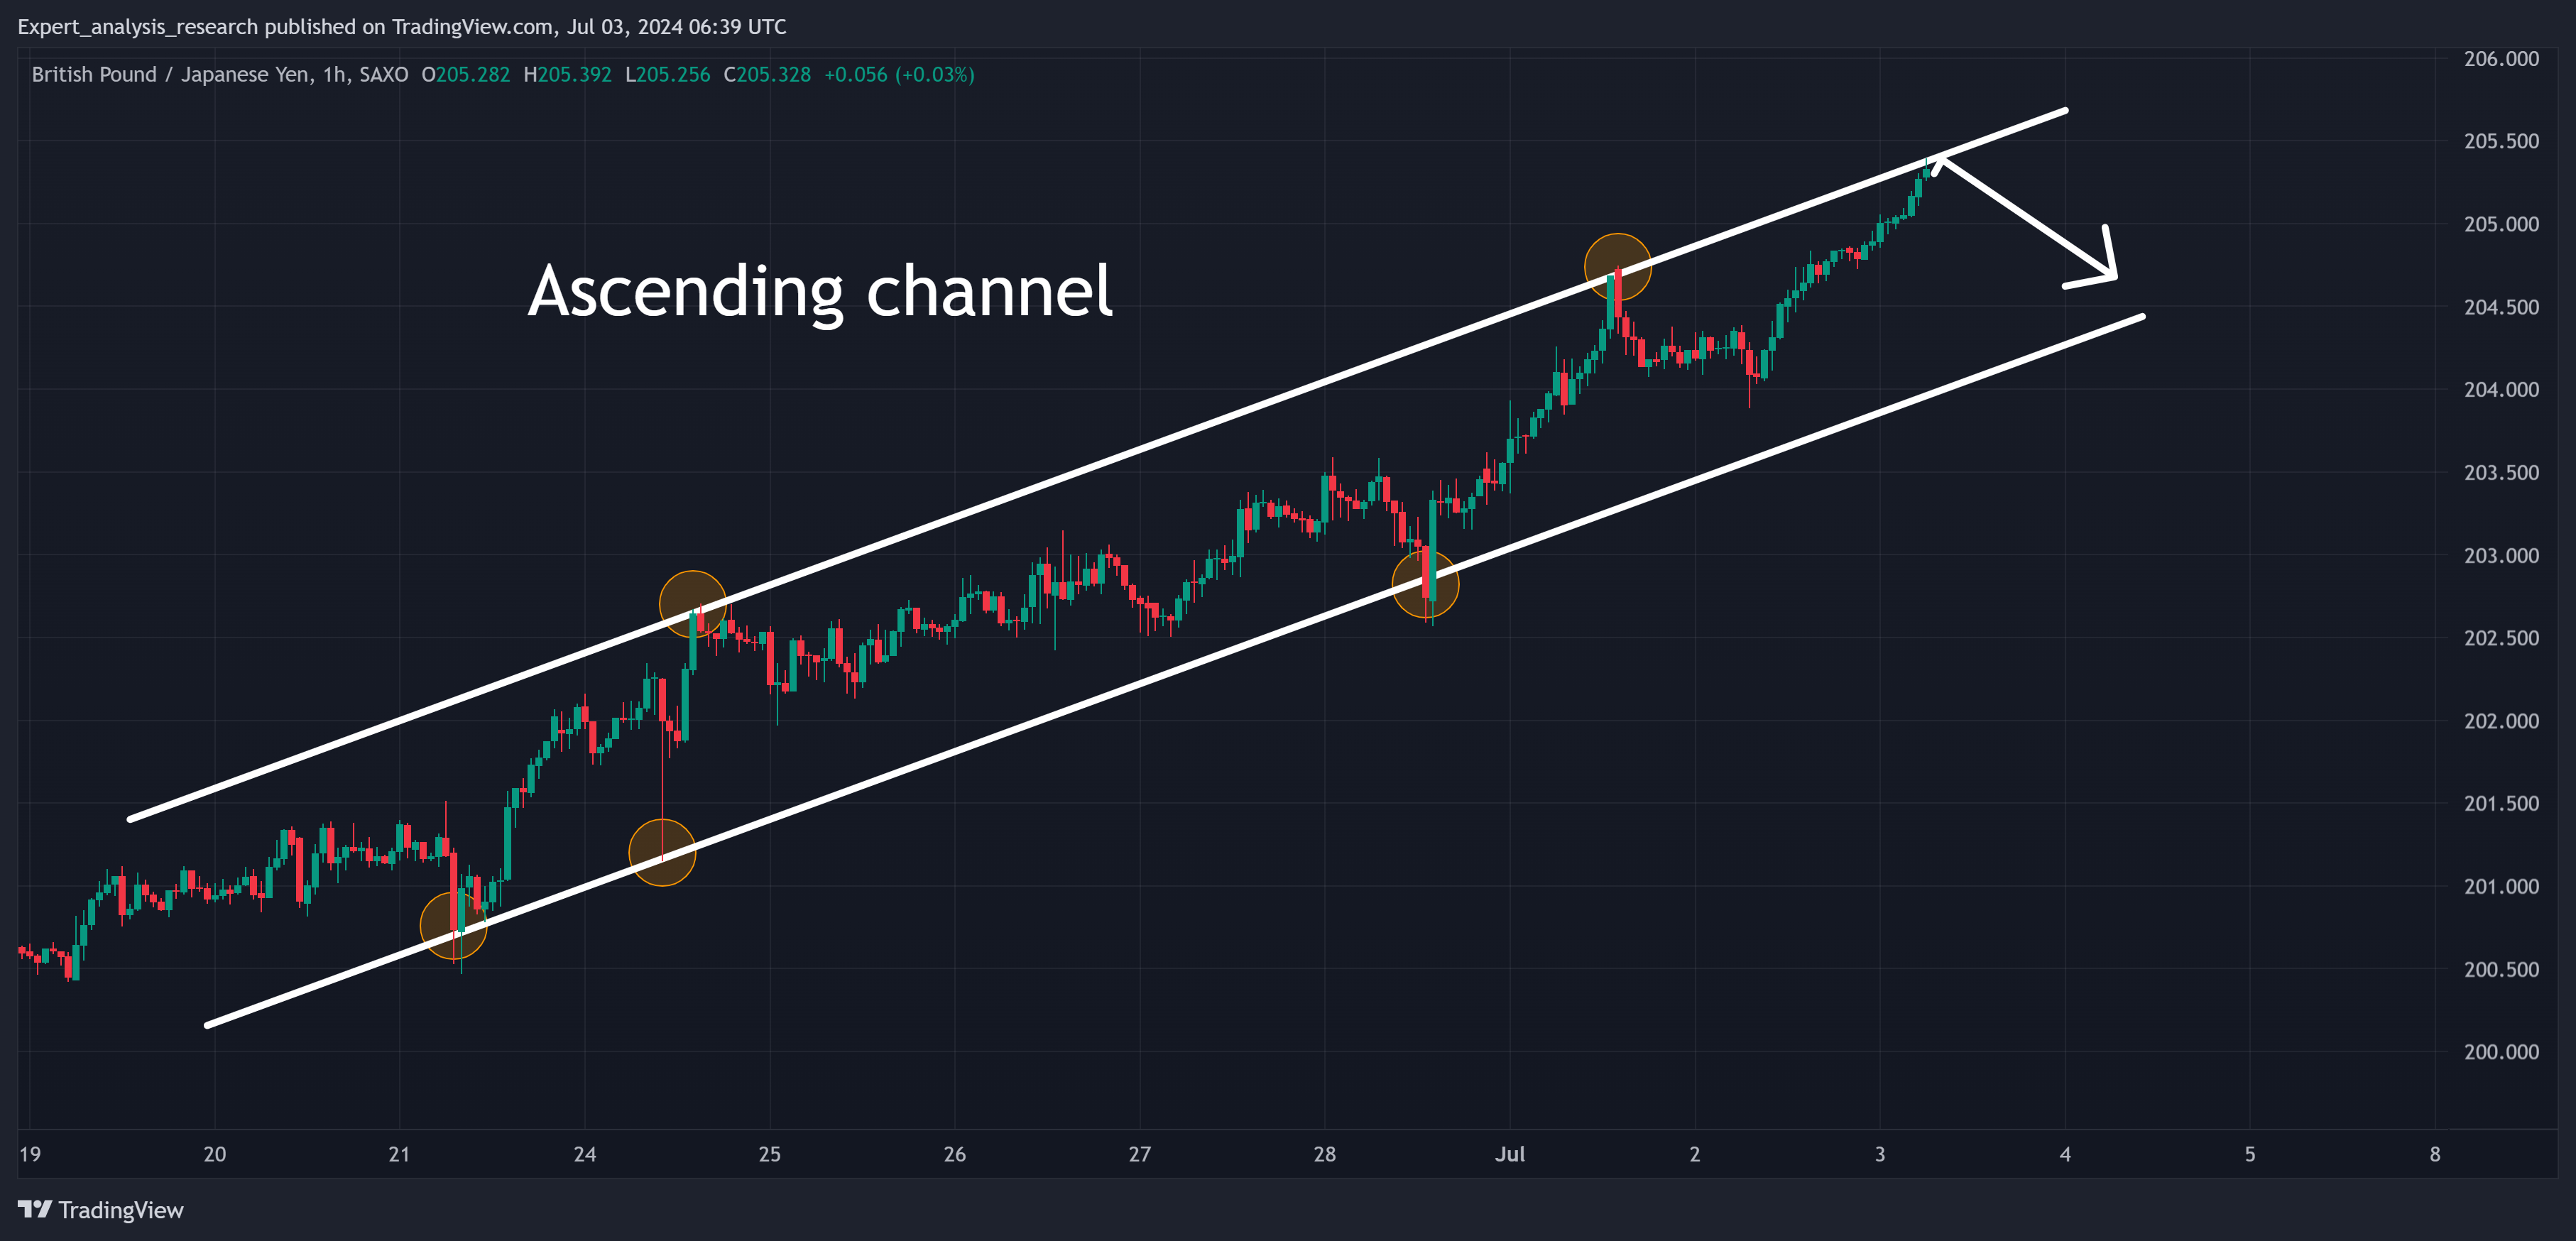Click price label 200.000 on axis
Screen dimensions: 2576x1241
[2501, 1052]
